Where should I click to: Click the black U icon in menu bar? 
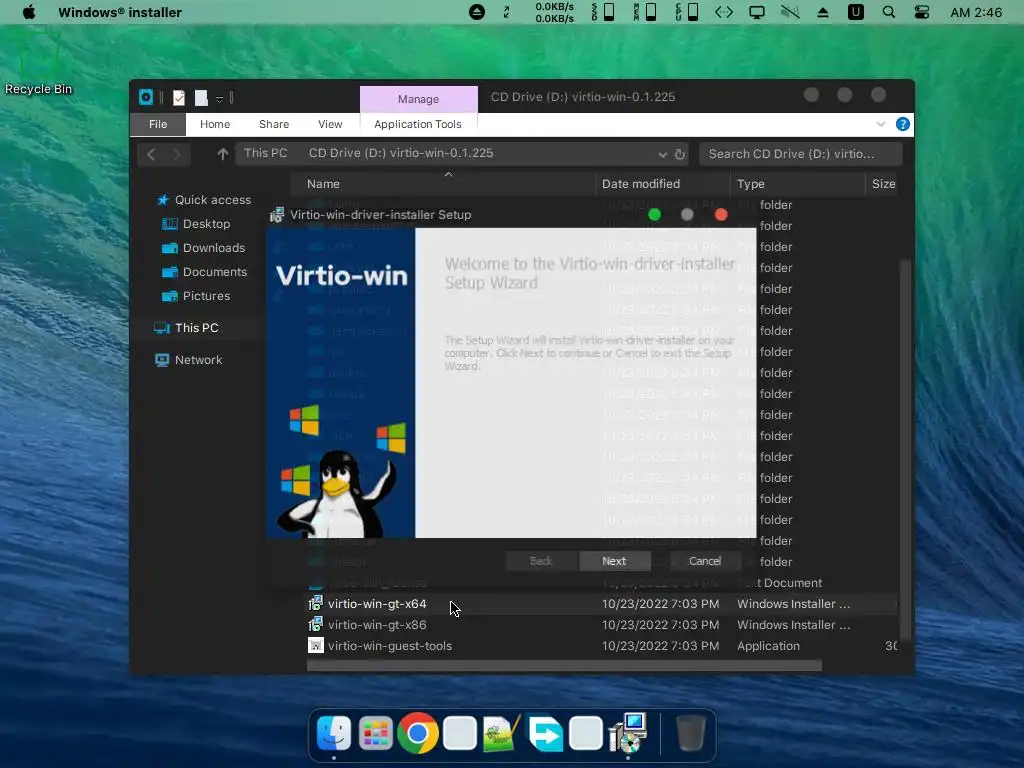coord(856,12)
